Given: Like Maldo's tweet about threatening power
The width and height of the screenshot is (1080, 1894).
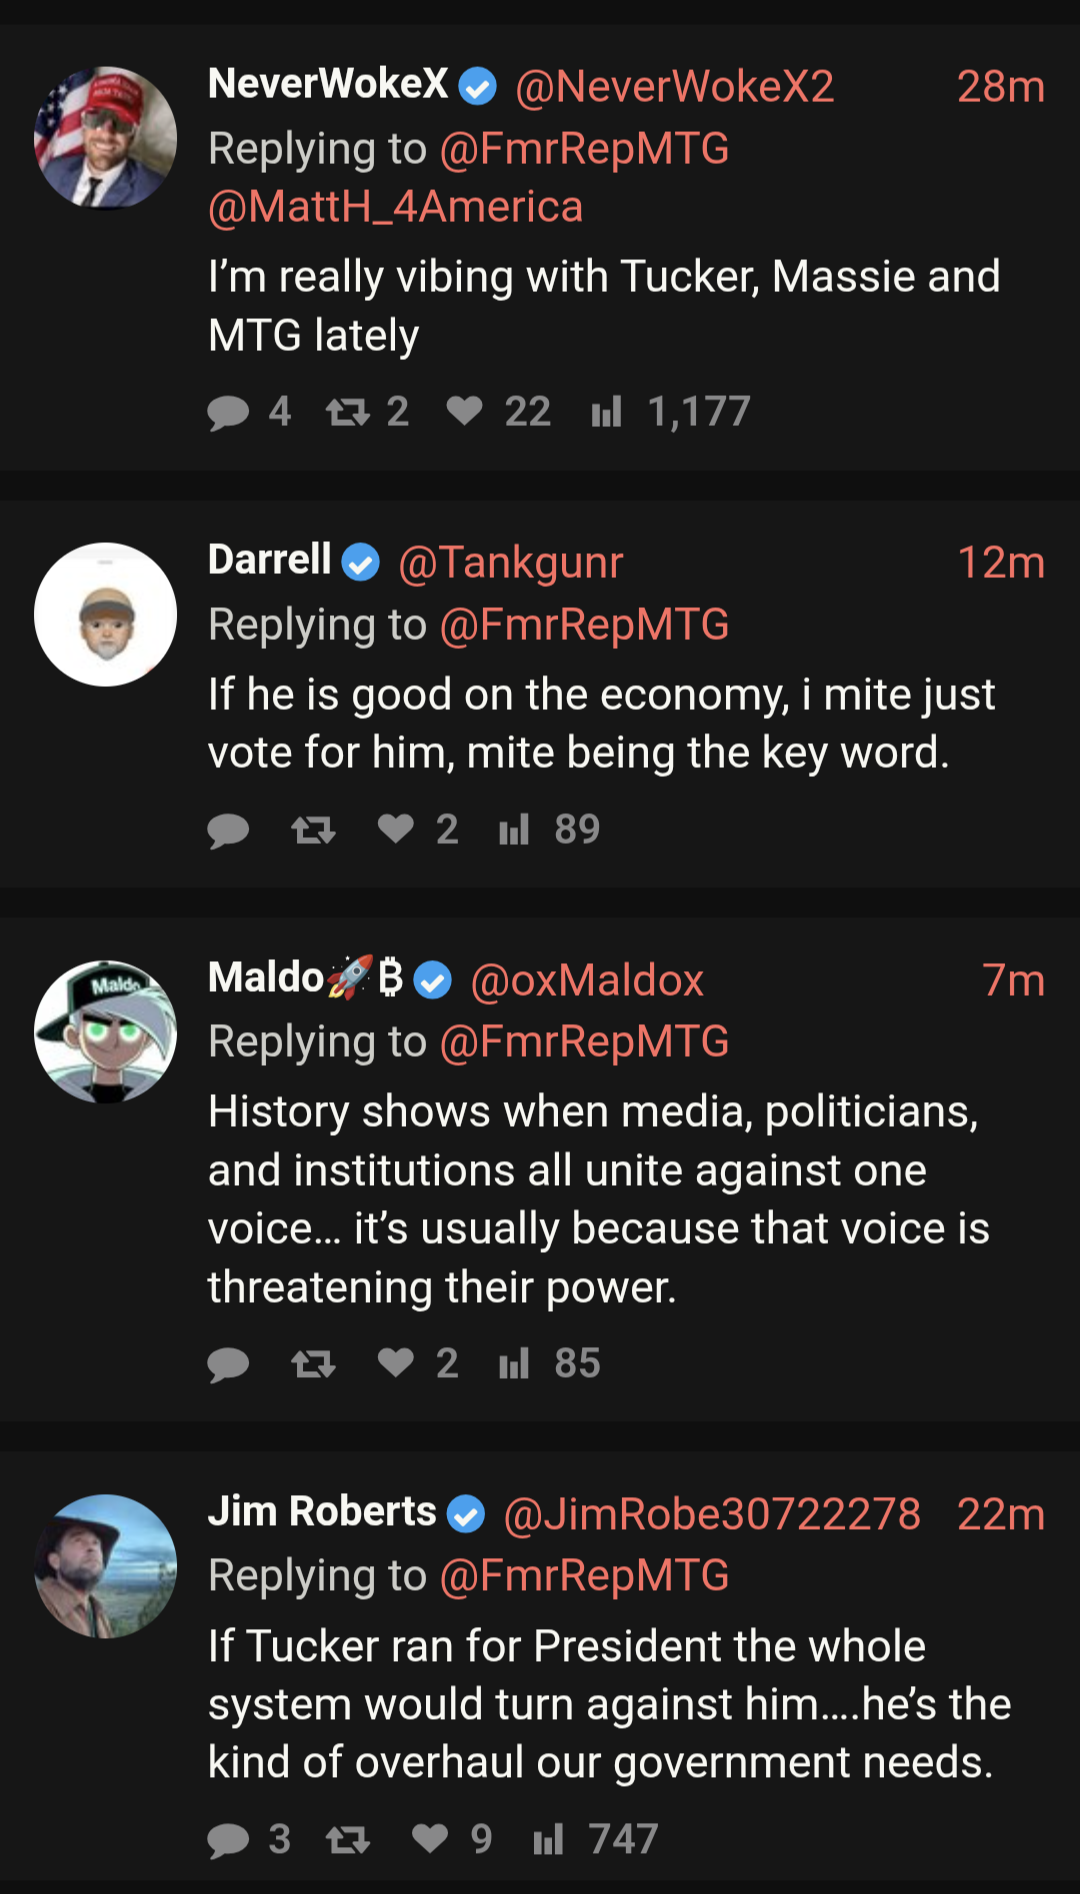Looking at the screenshot, I should click(396, 1363).
